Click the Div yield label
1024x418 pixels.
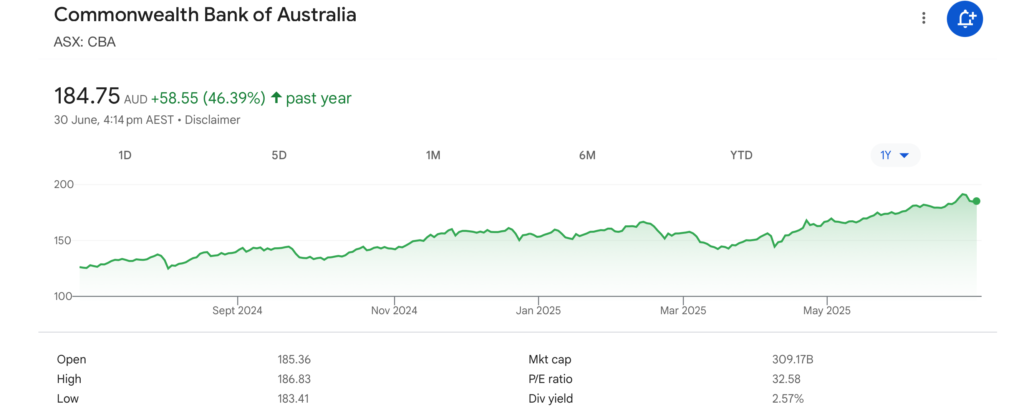550,398
